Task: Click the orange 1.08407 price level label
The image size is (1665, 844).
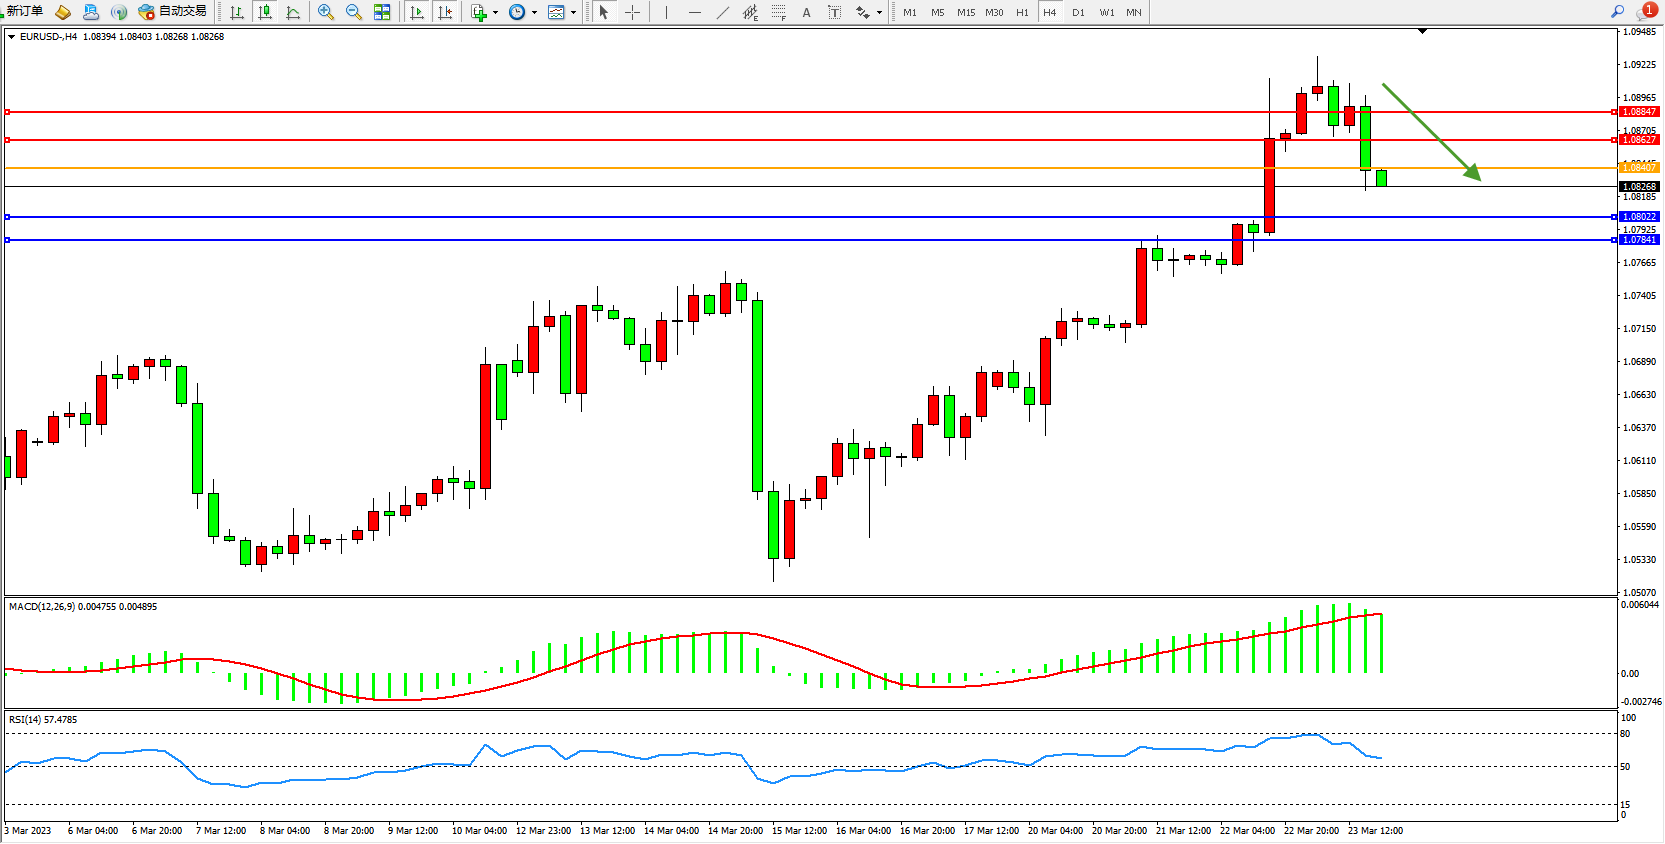Action: tap(1639, 168)
